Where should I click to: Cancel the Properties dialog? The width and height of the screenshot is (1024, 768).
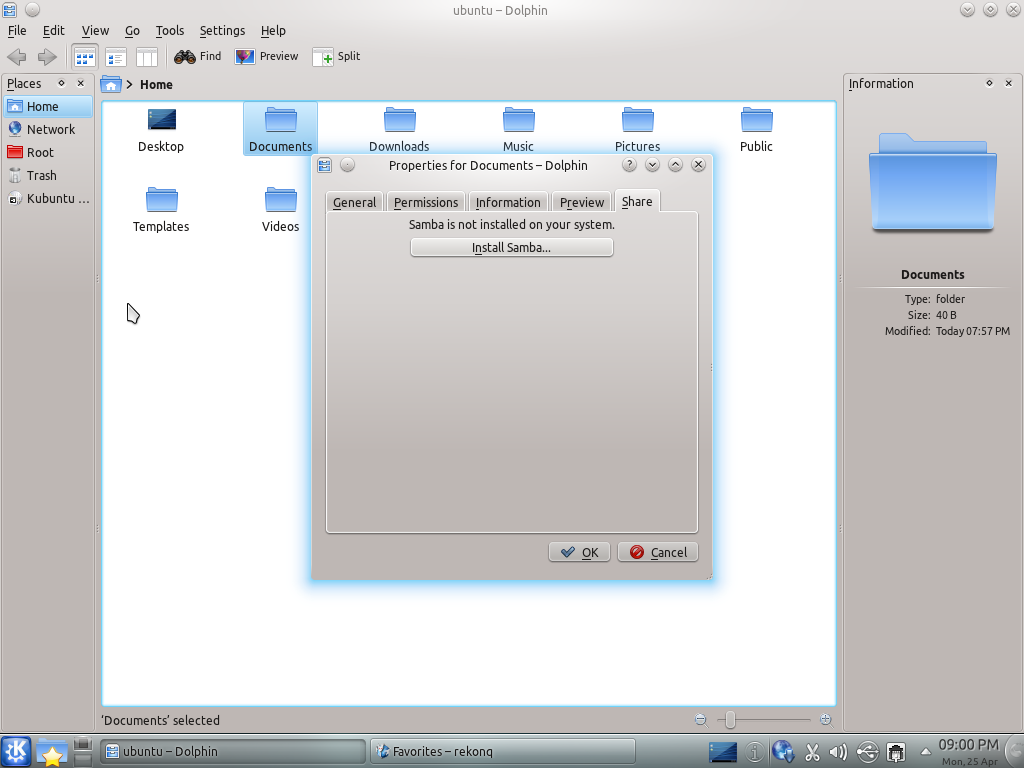click(658, 552)
